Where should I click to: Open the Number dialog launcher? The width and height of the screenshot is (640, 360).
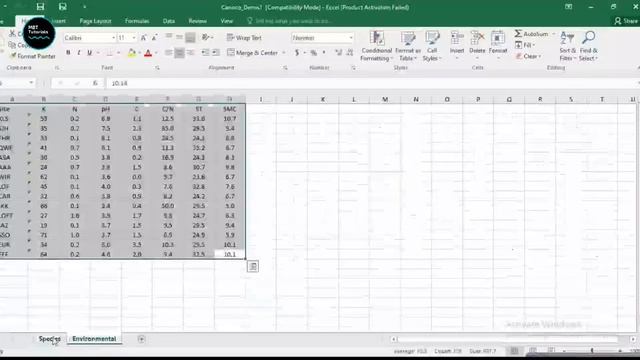coord(353,68)
